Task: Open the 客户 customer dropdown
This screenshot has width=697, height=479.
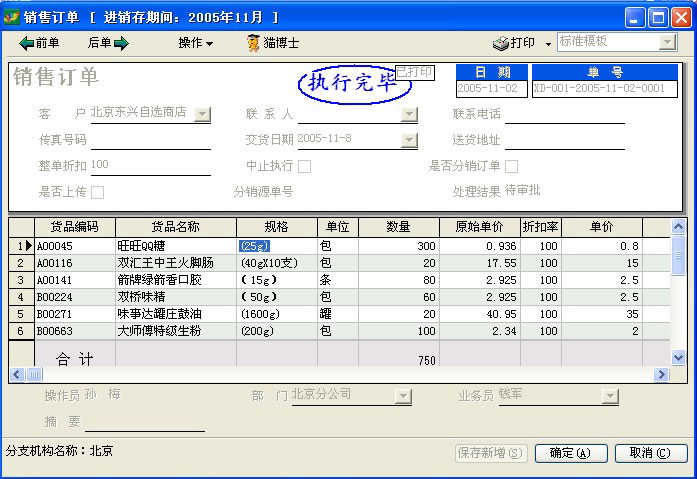Action: (x=202, y=114)
